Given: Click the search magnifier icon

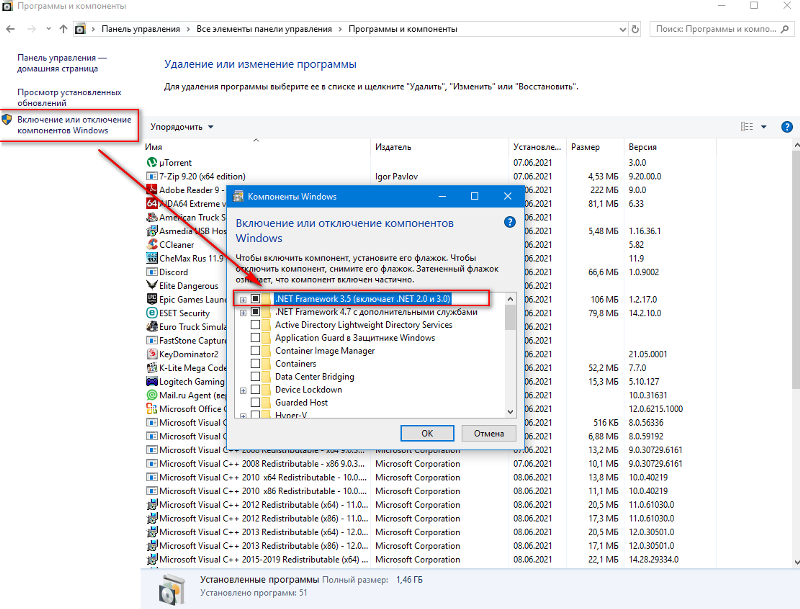Looking at the screenshot, I should point(785,30).
